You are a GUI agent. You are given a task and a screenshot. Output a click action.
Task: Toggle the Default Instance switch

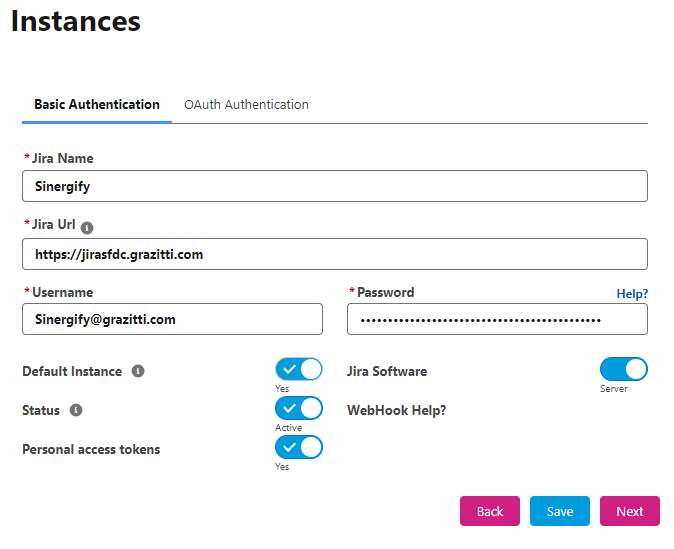coord(299,369)
